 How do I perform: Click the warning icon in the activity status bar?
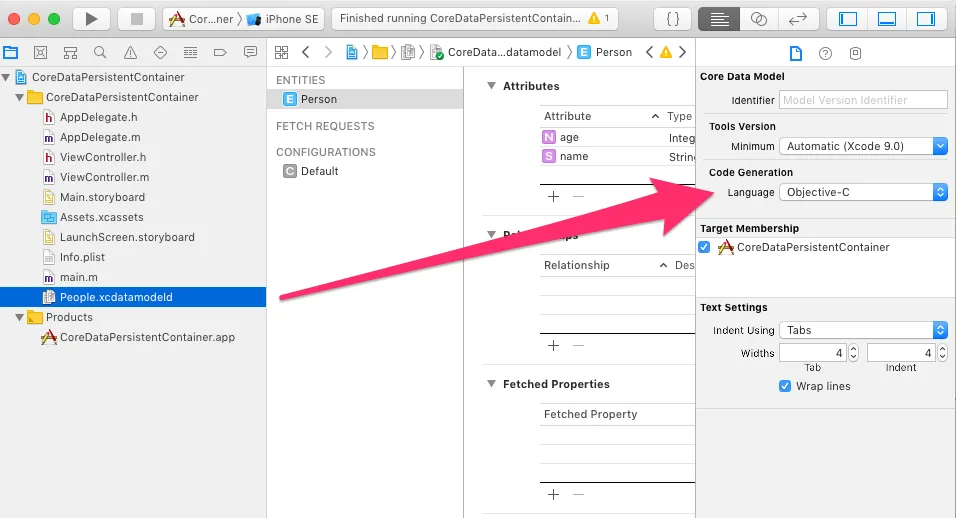[594, 18]
